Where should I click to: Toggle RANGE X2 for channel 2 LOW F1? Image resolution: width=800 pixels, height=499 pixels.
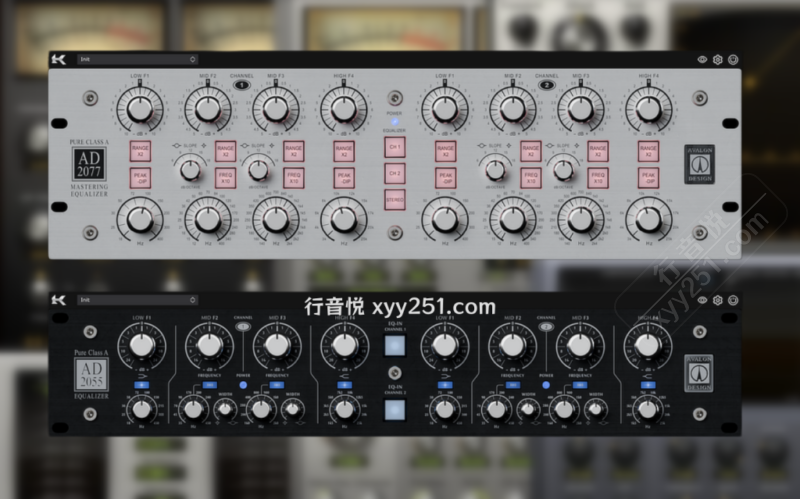tap(445, 152)
